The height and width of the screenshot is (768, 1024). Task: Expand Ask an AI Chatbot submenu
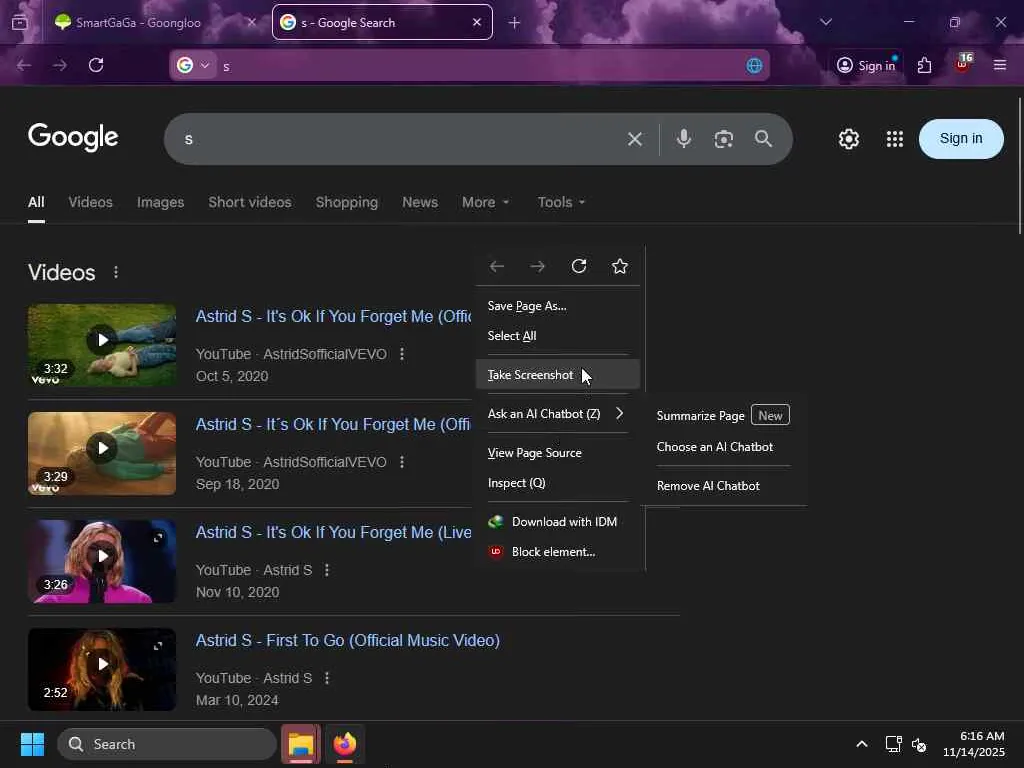[x=558, y=414]
